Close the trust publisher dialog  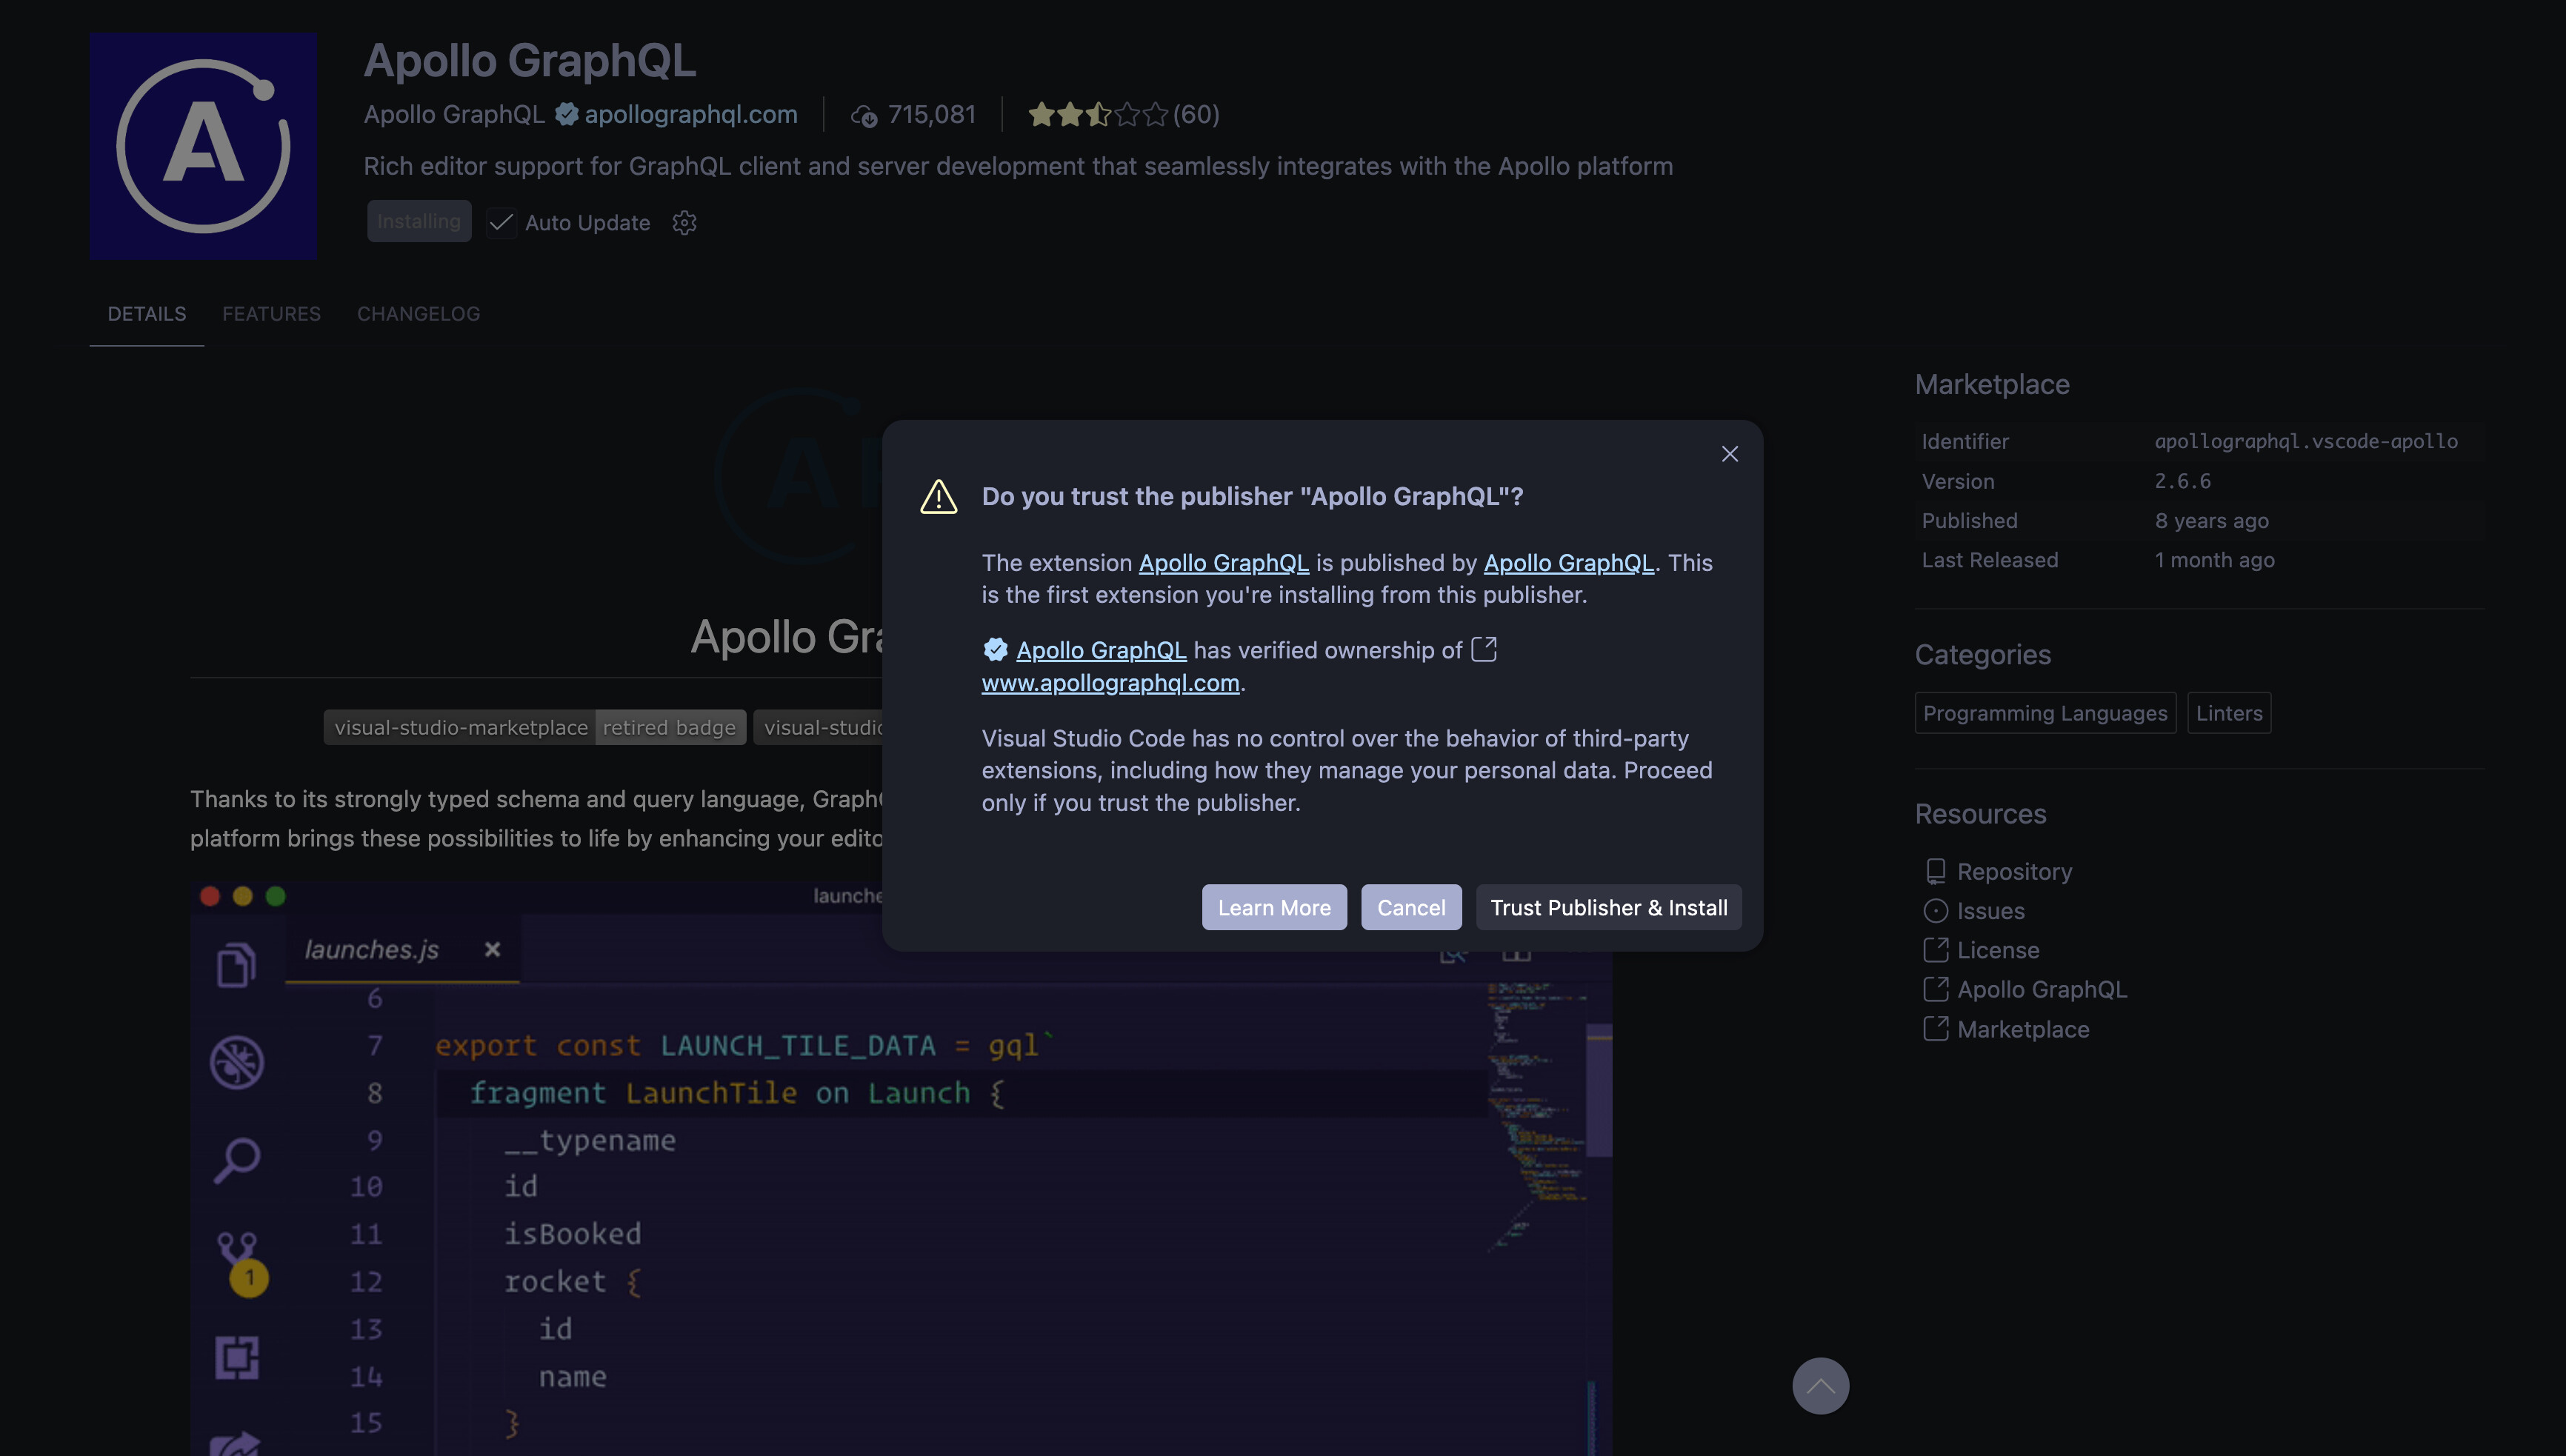(x=1729, y=454)
